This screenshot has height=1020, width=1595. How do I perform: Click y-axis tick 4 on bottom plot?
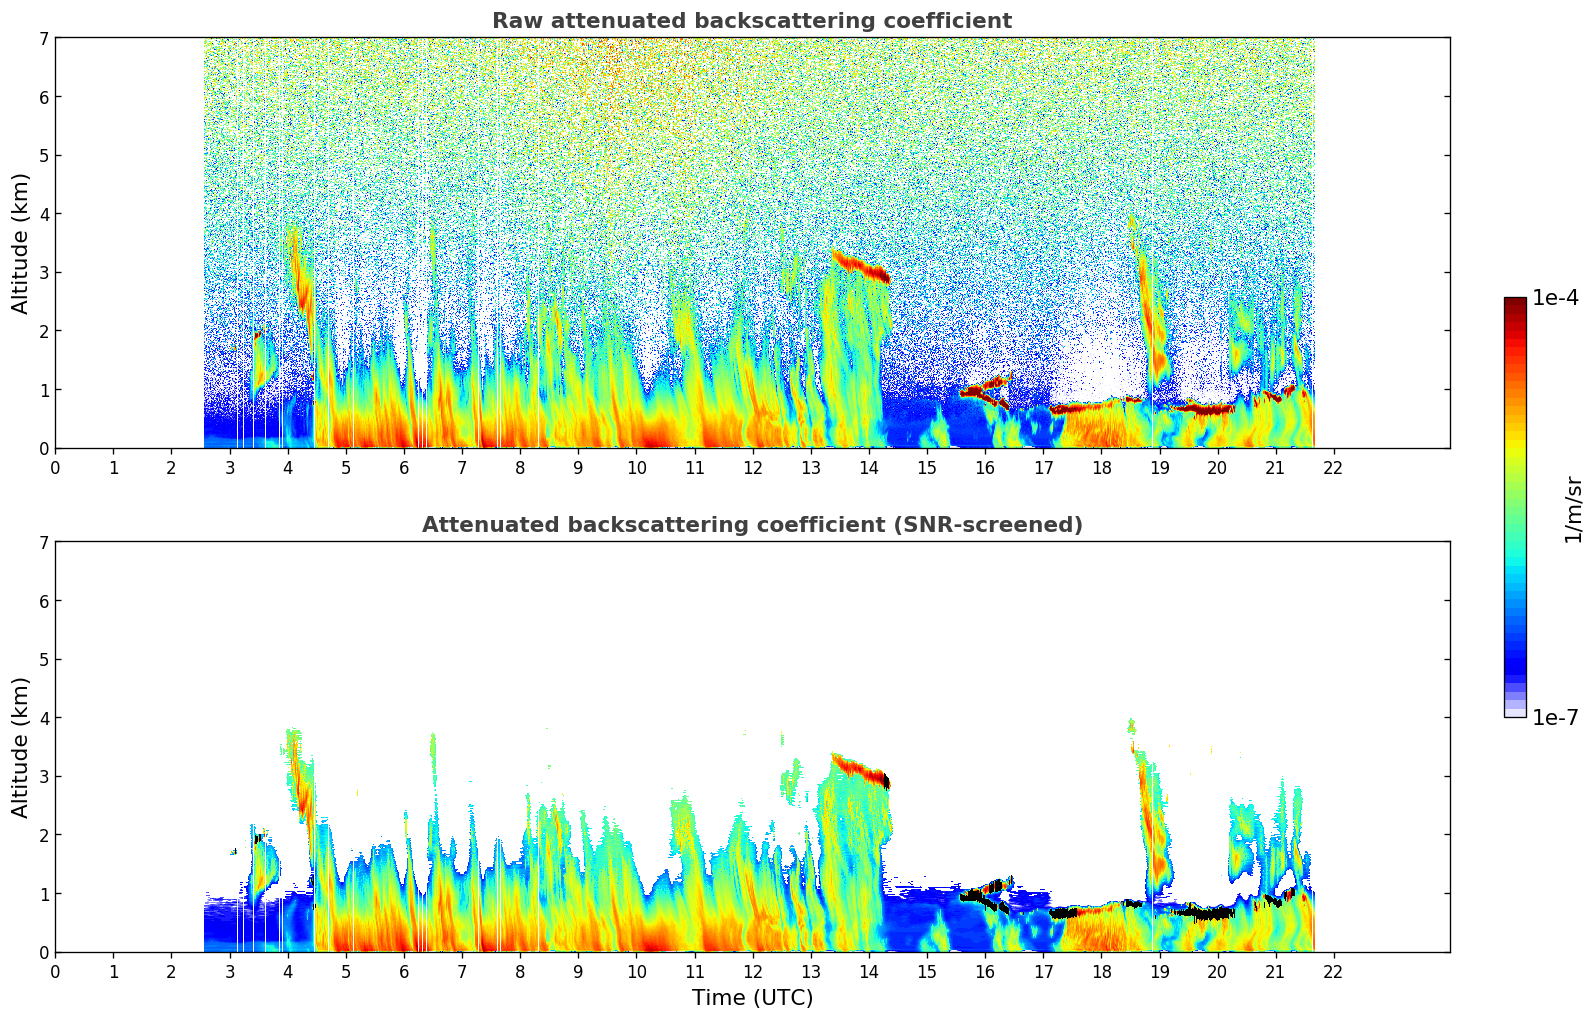(43, 718)
